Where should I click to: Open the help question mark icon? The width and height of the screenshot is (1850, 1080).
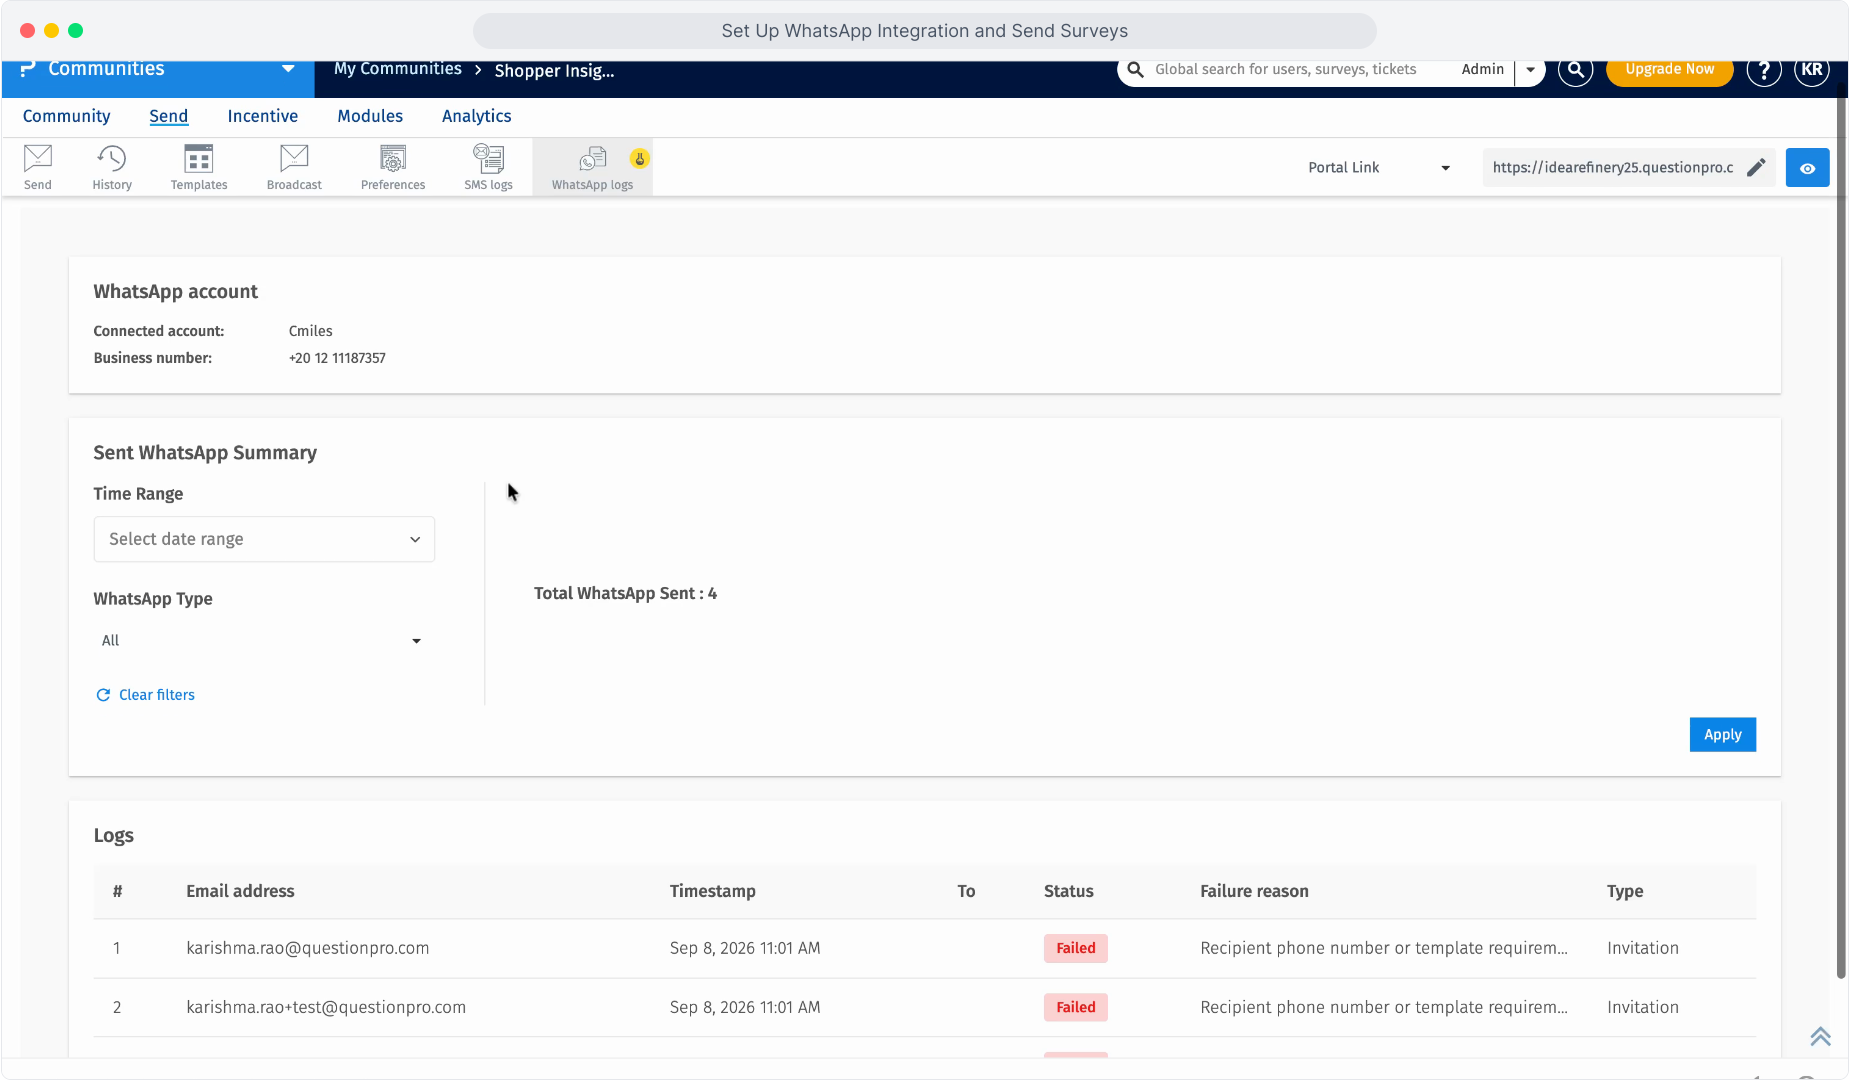[1764, 70]
